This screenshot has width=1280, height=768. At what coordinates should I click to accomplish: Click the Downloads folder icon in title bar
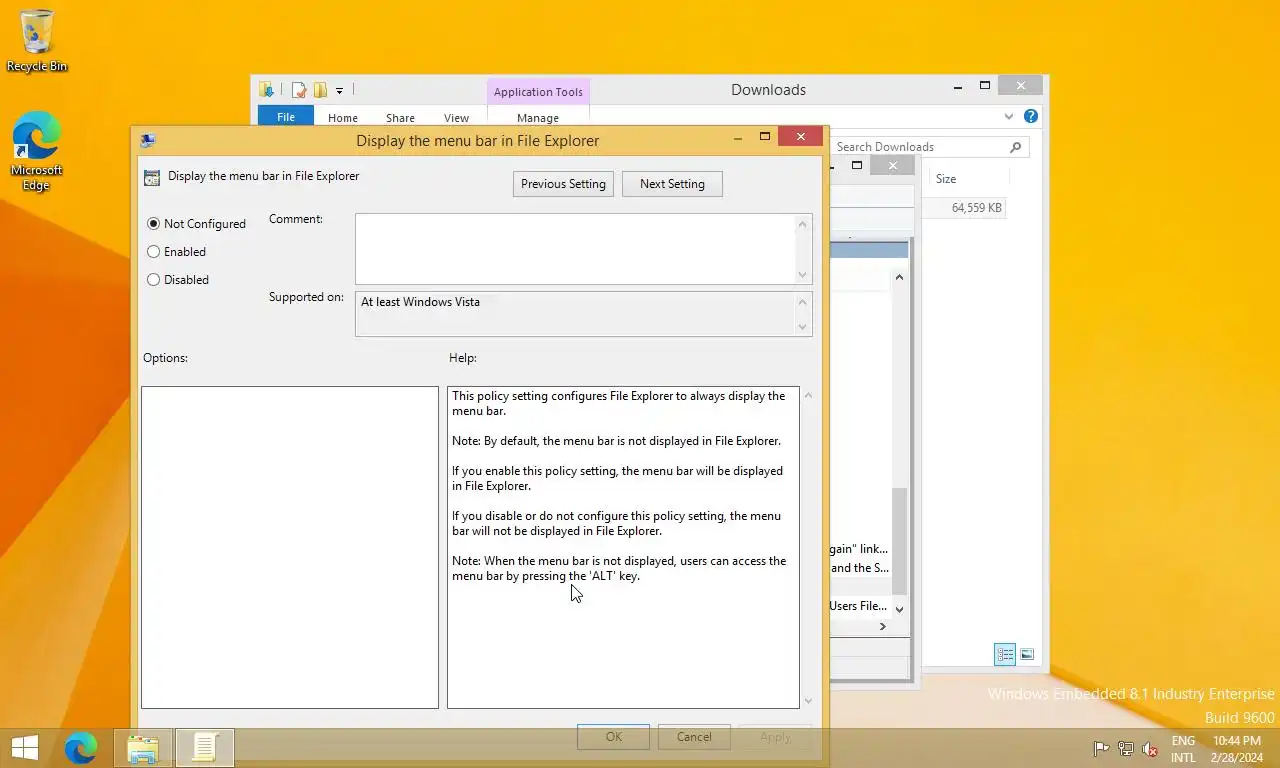tap(267, 90)
